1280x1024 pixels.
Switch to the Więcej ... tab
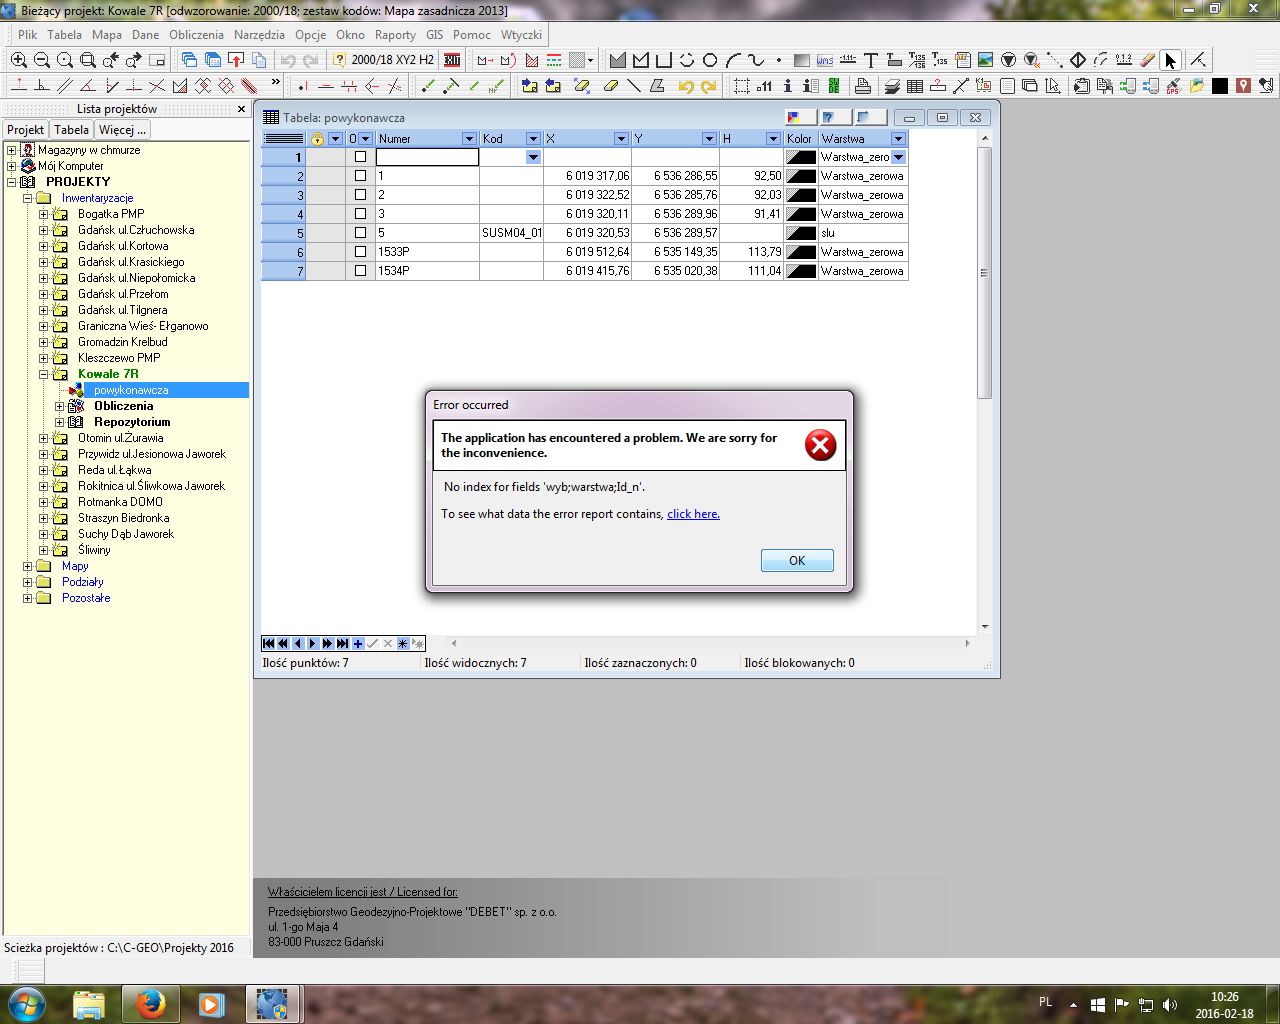pos(122,129)
